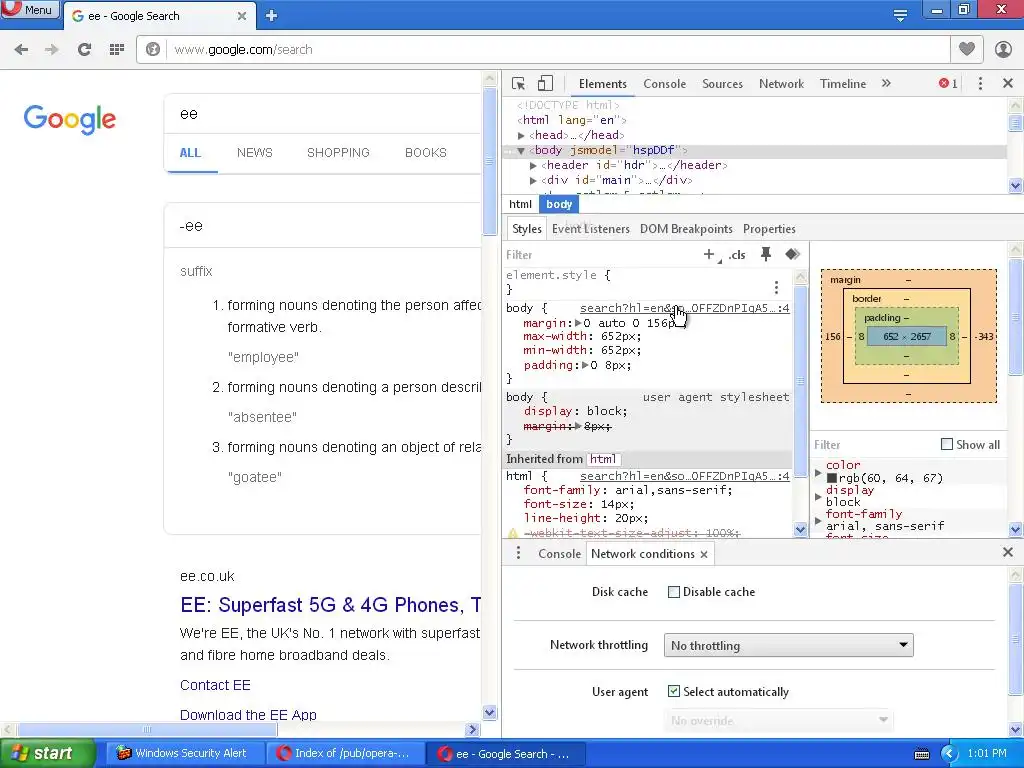Reload the page with the refresh icon
This screenshot has height=768, width=1024.
pos(84,50)
